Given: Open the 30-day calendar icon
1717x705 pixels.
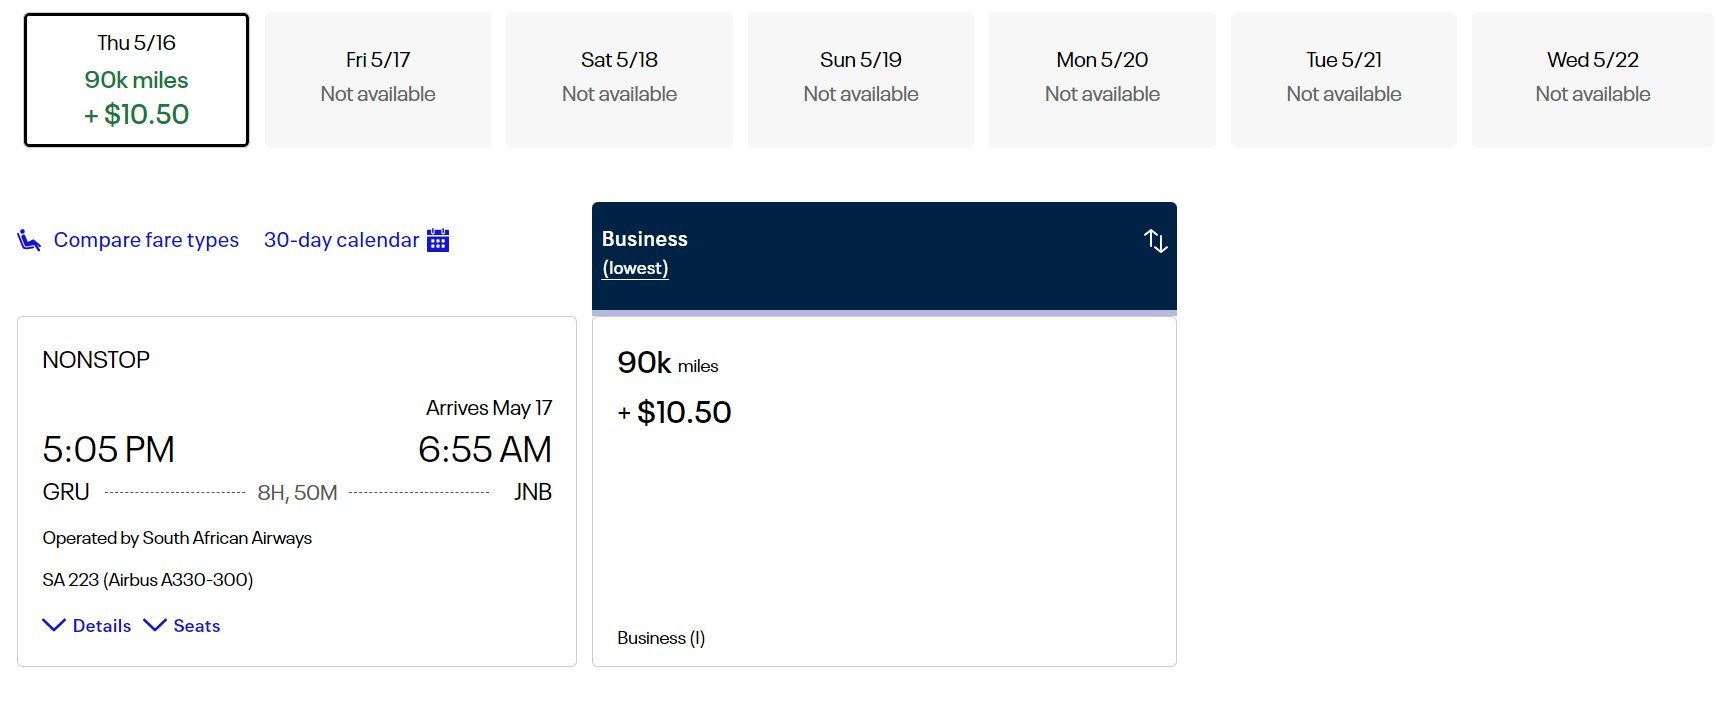Looking at the screenshot, I should coord(438,240).
